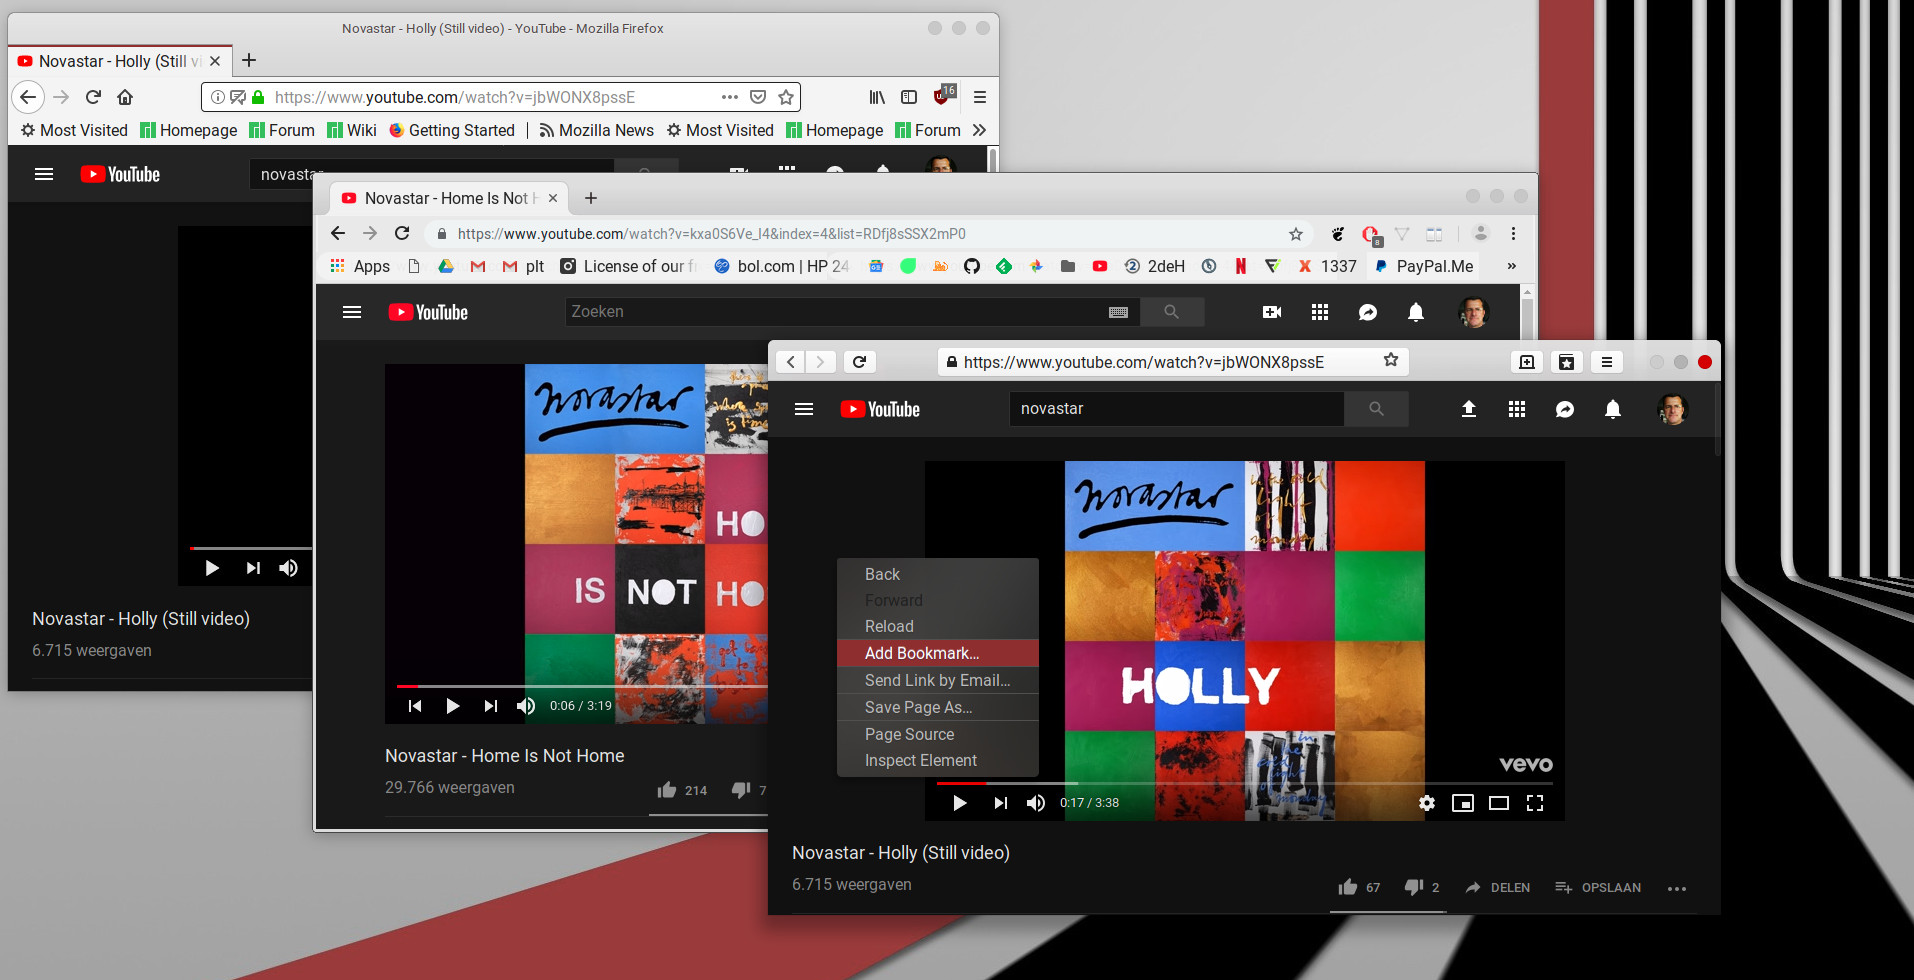Toggle theater mode in Holly player
The height and width of the screenshot is (980, 1914).
[1499, 803]
